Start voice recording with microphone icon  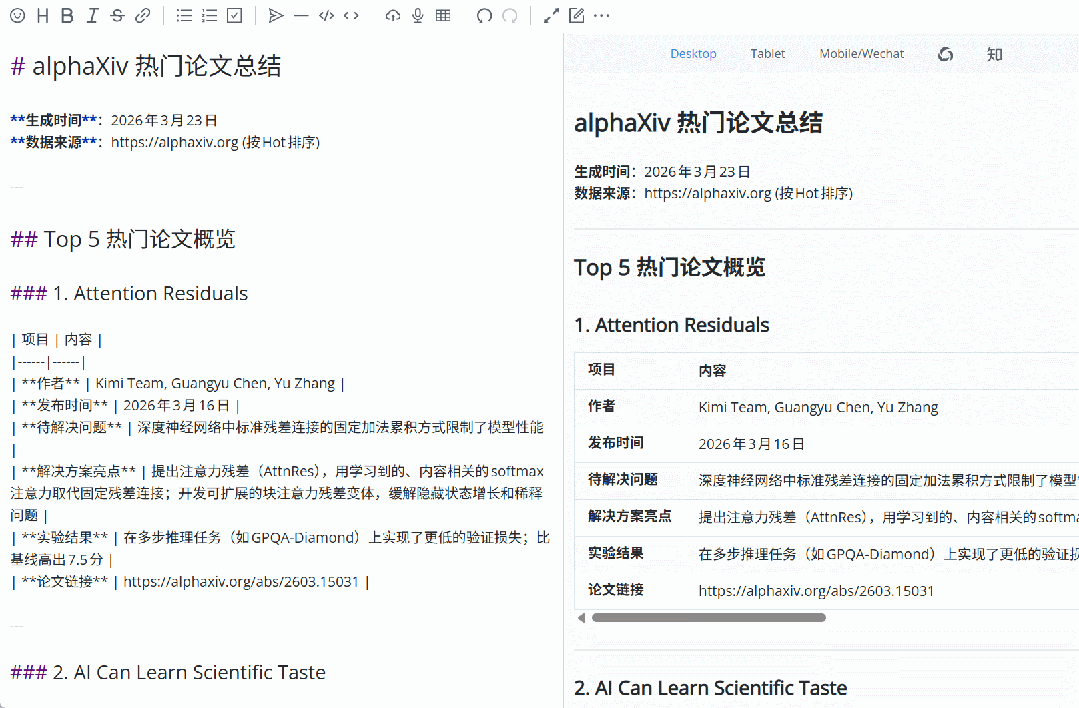417,15
